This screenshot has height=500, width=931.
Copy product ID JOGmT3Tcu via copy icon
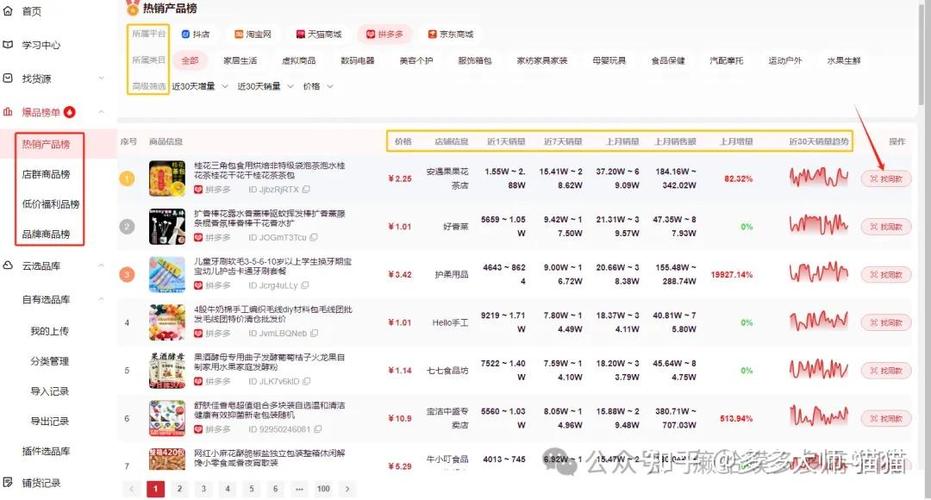(x=314, y=238)
